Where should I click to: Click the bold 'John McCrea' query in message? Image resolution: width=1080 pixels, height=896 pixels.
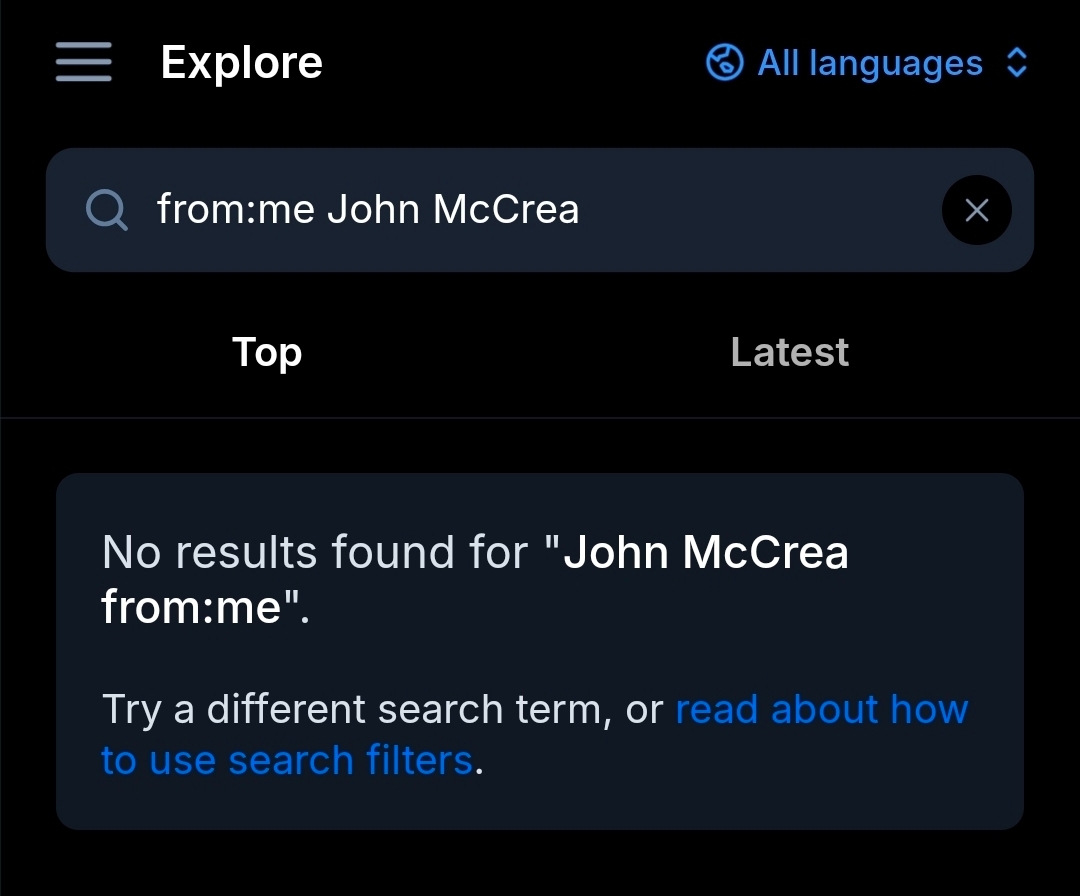click(x=706, y=552)
